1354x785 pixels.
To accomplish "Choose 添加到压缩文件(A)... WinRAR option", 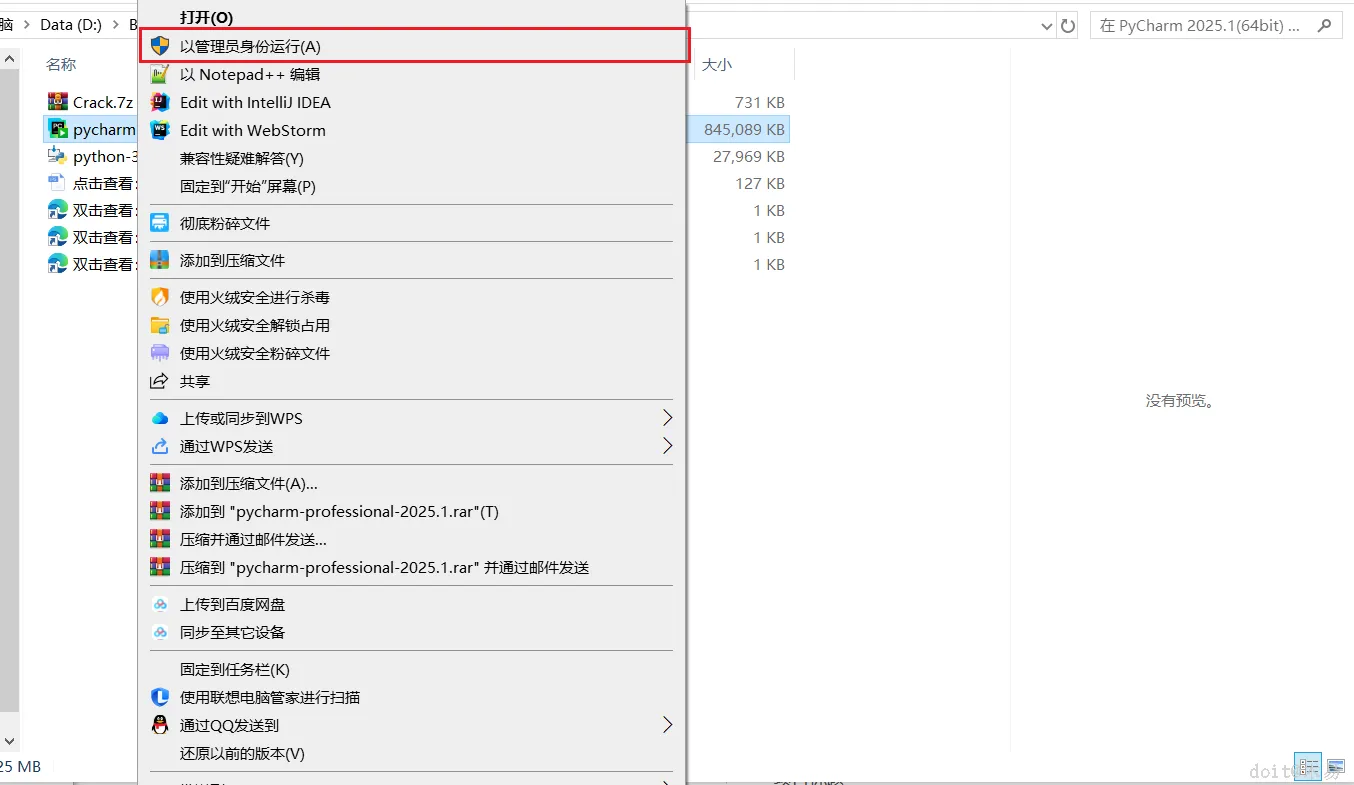I will pyautogui.click(x=412, y=483).
